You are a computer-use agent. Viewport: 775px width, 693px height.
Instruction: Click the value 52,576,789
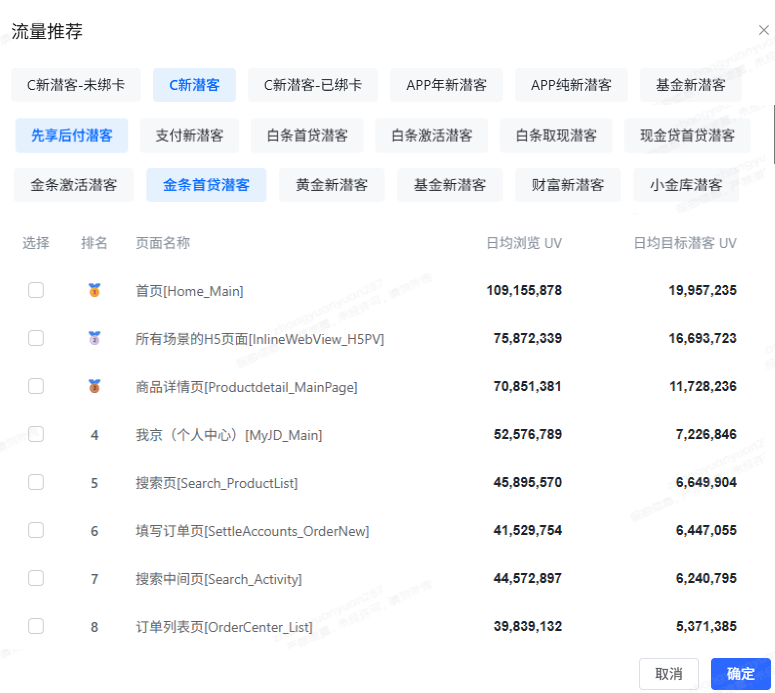pyautogui.click(x=527, y=434)
